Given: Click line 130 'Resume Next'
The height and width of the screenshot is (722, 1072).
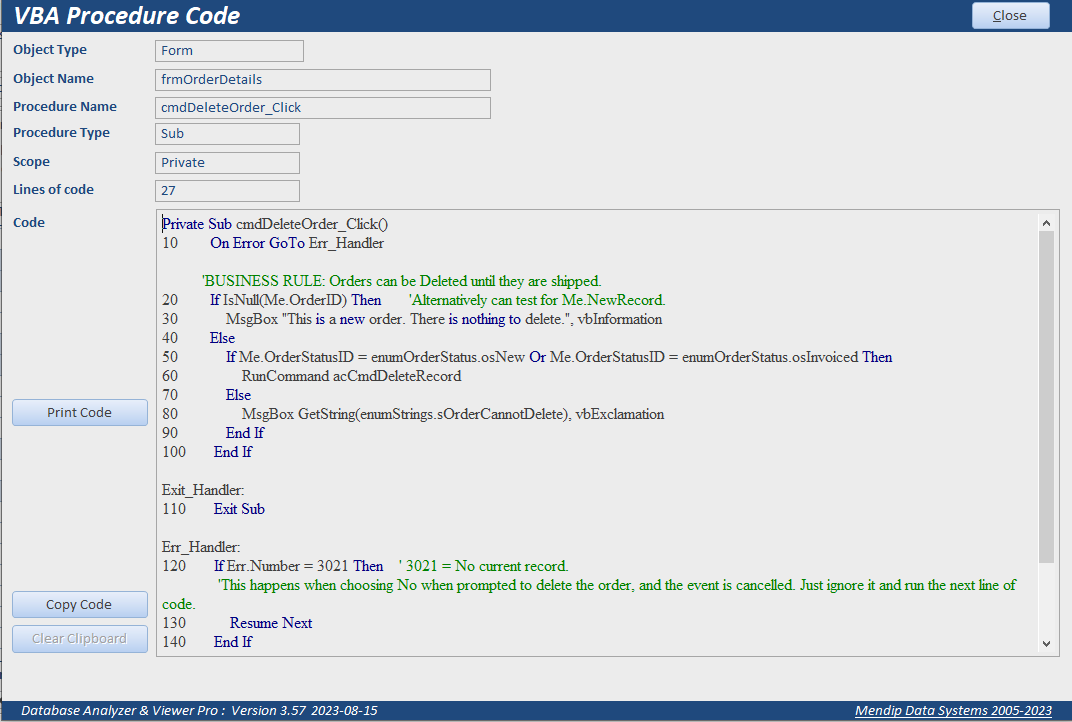Looking at the screenshot, I should (237, 623).
